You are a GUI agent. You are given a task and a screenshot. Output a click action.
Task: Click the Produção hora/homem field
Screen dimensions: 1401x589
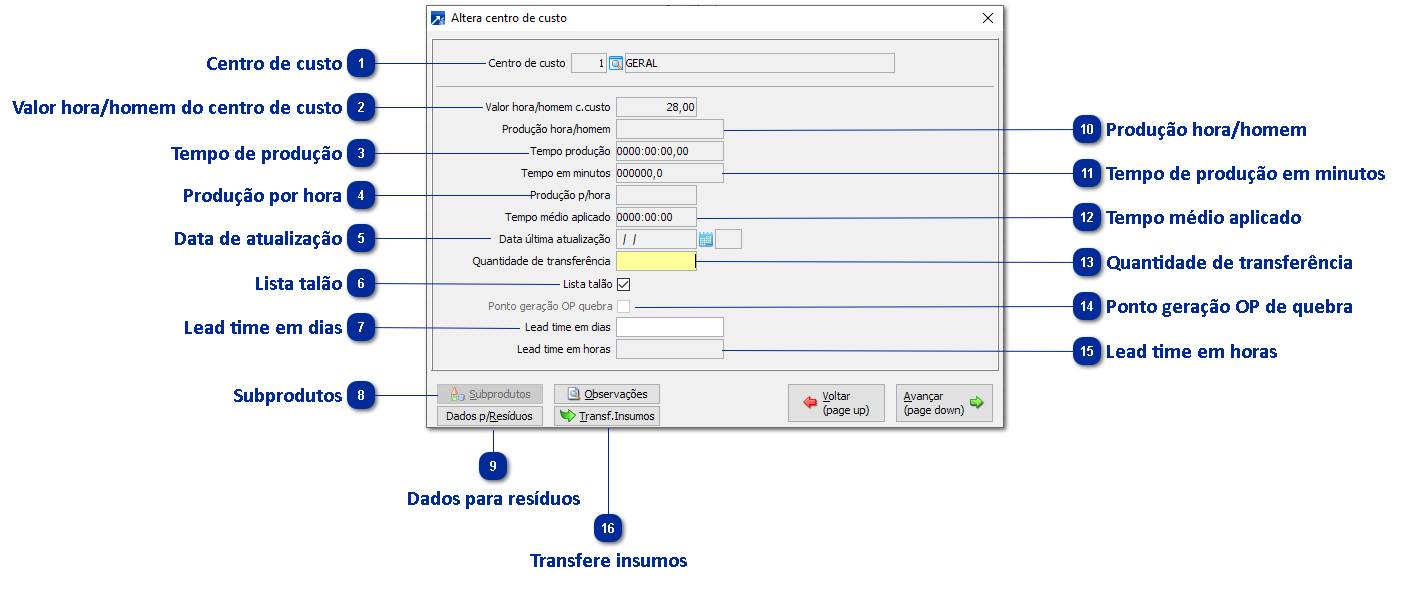(x=669, y=129)
